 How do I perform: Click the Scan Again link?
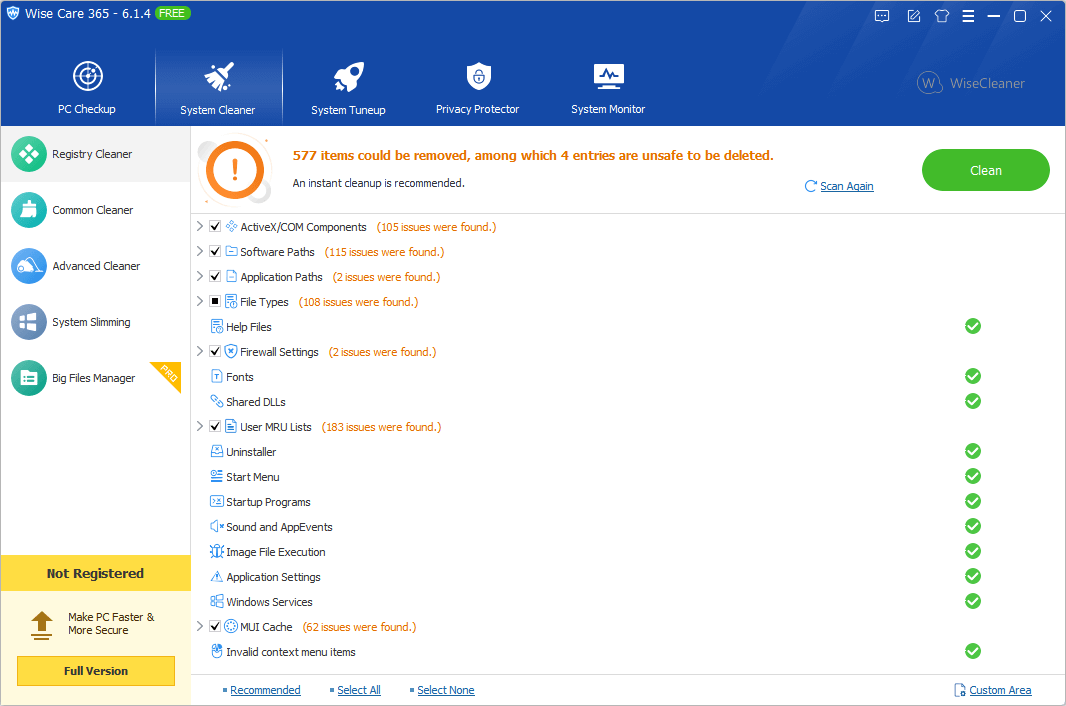tap(846, 186)
